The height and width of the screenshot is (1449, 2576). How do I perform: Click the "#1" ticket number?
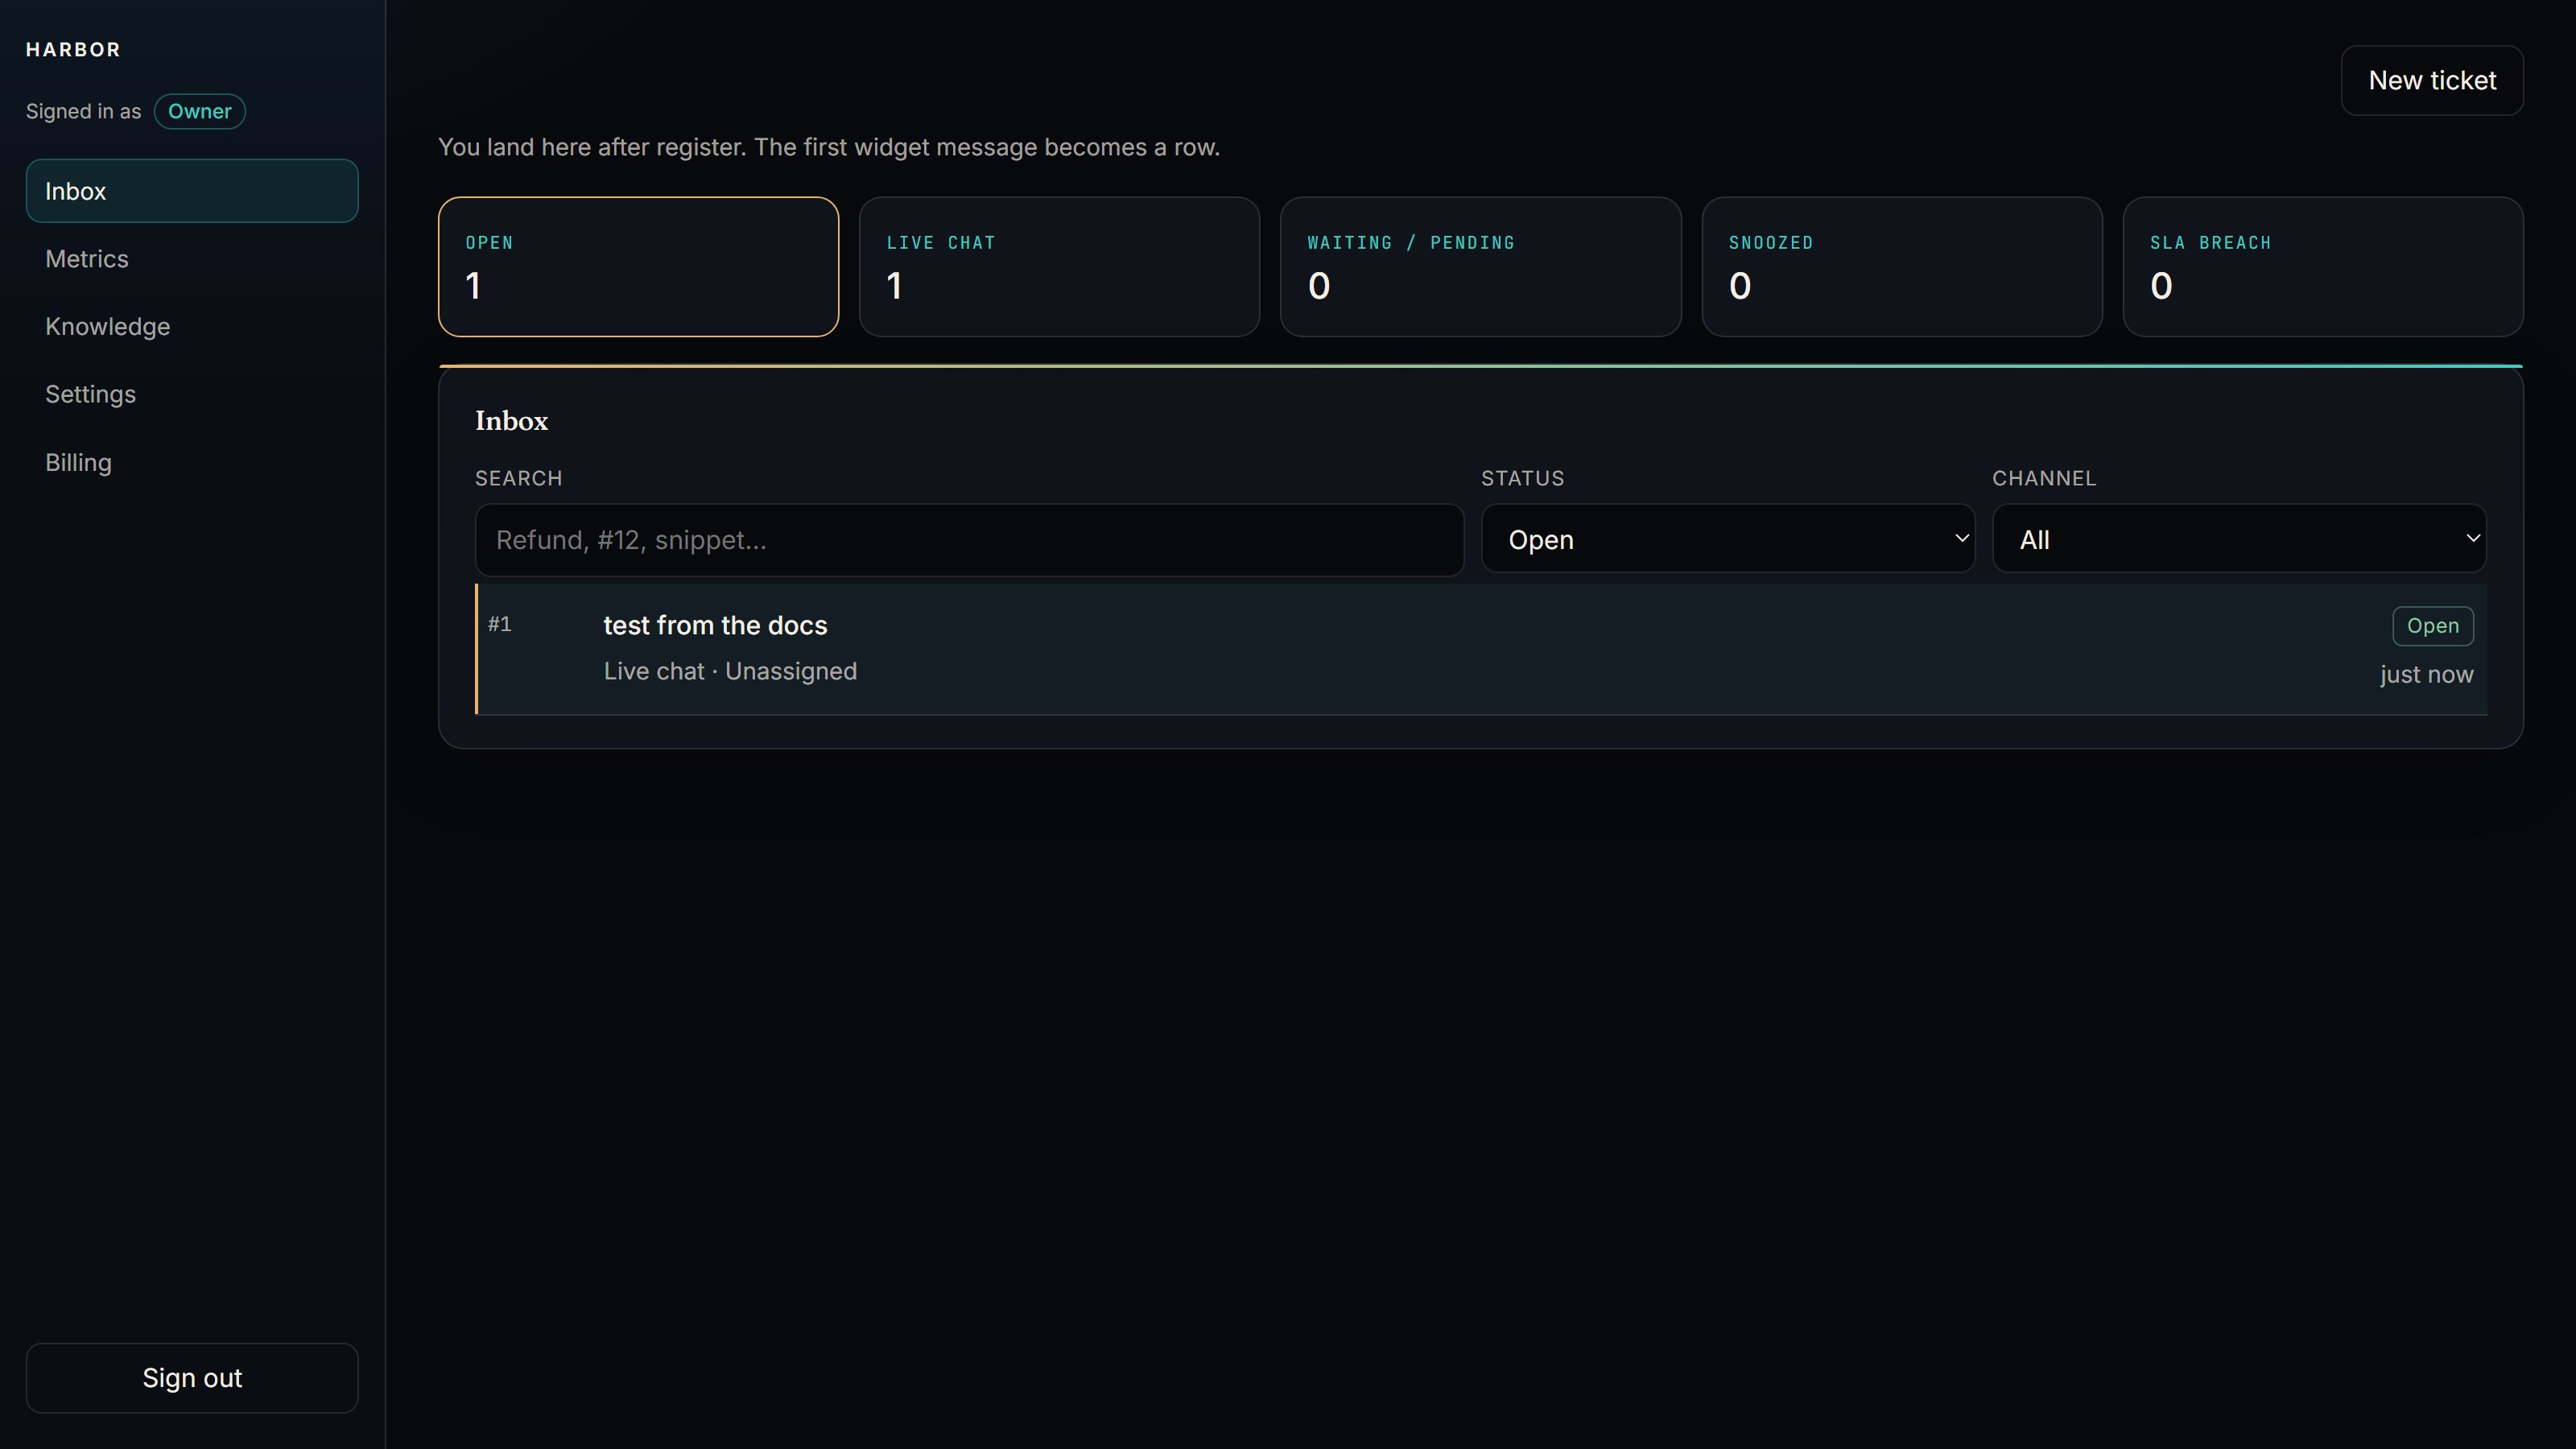tap(500, 625)
